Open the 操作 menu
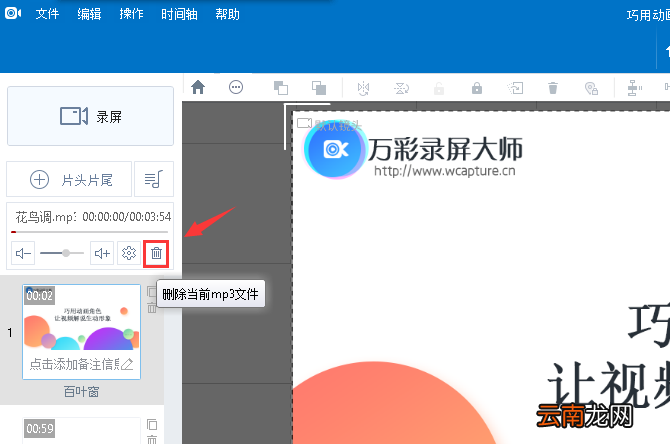670x444 pixels. point(131,14)
